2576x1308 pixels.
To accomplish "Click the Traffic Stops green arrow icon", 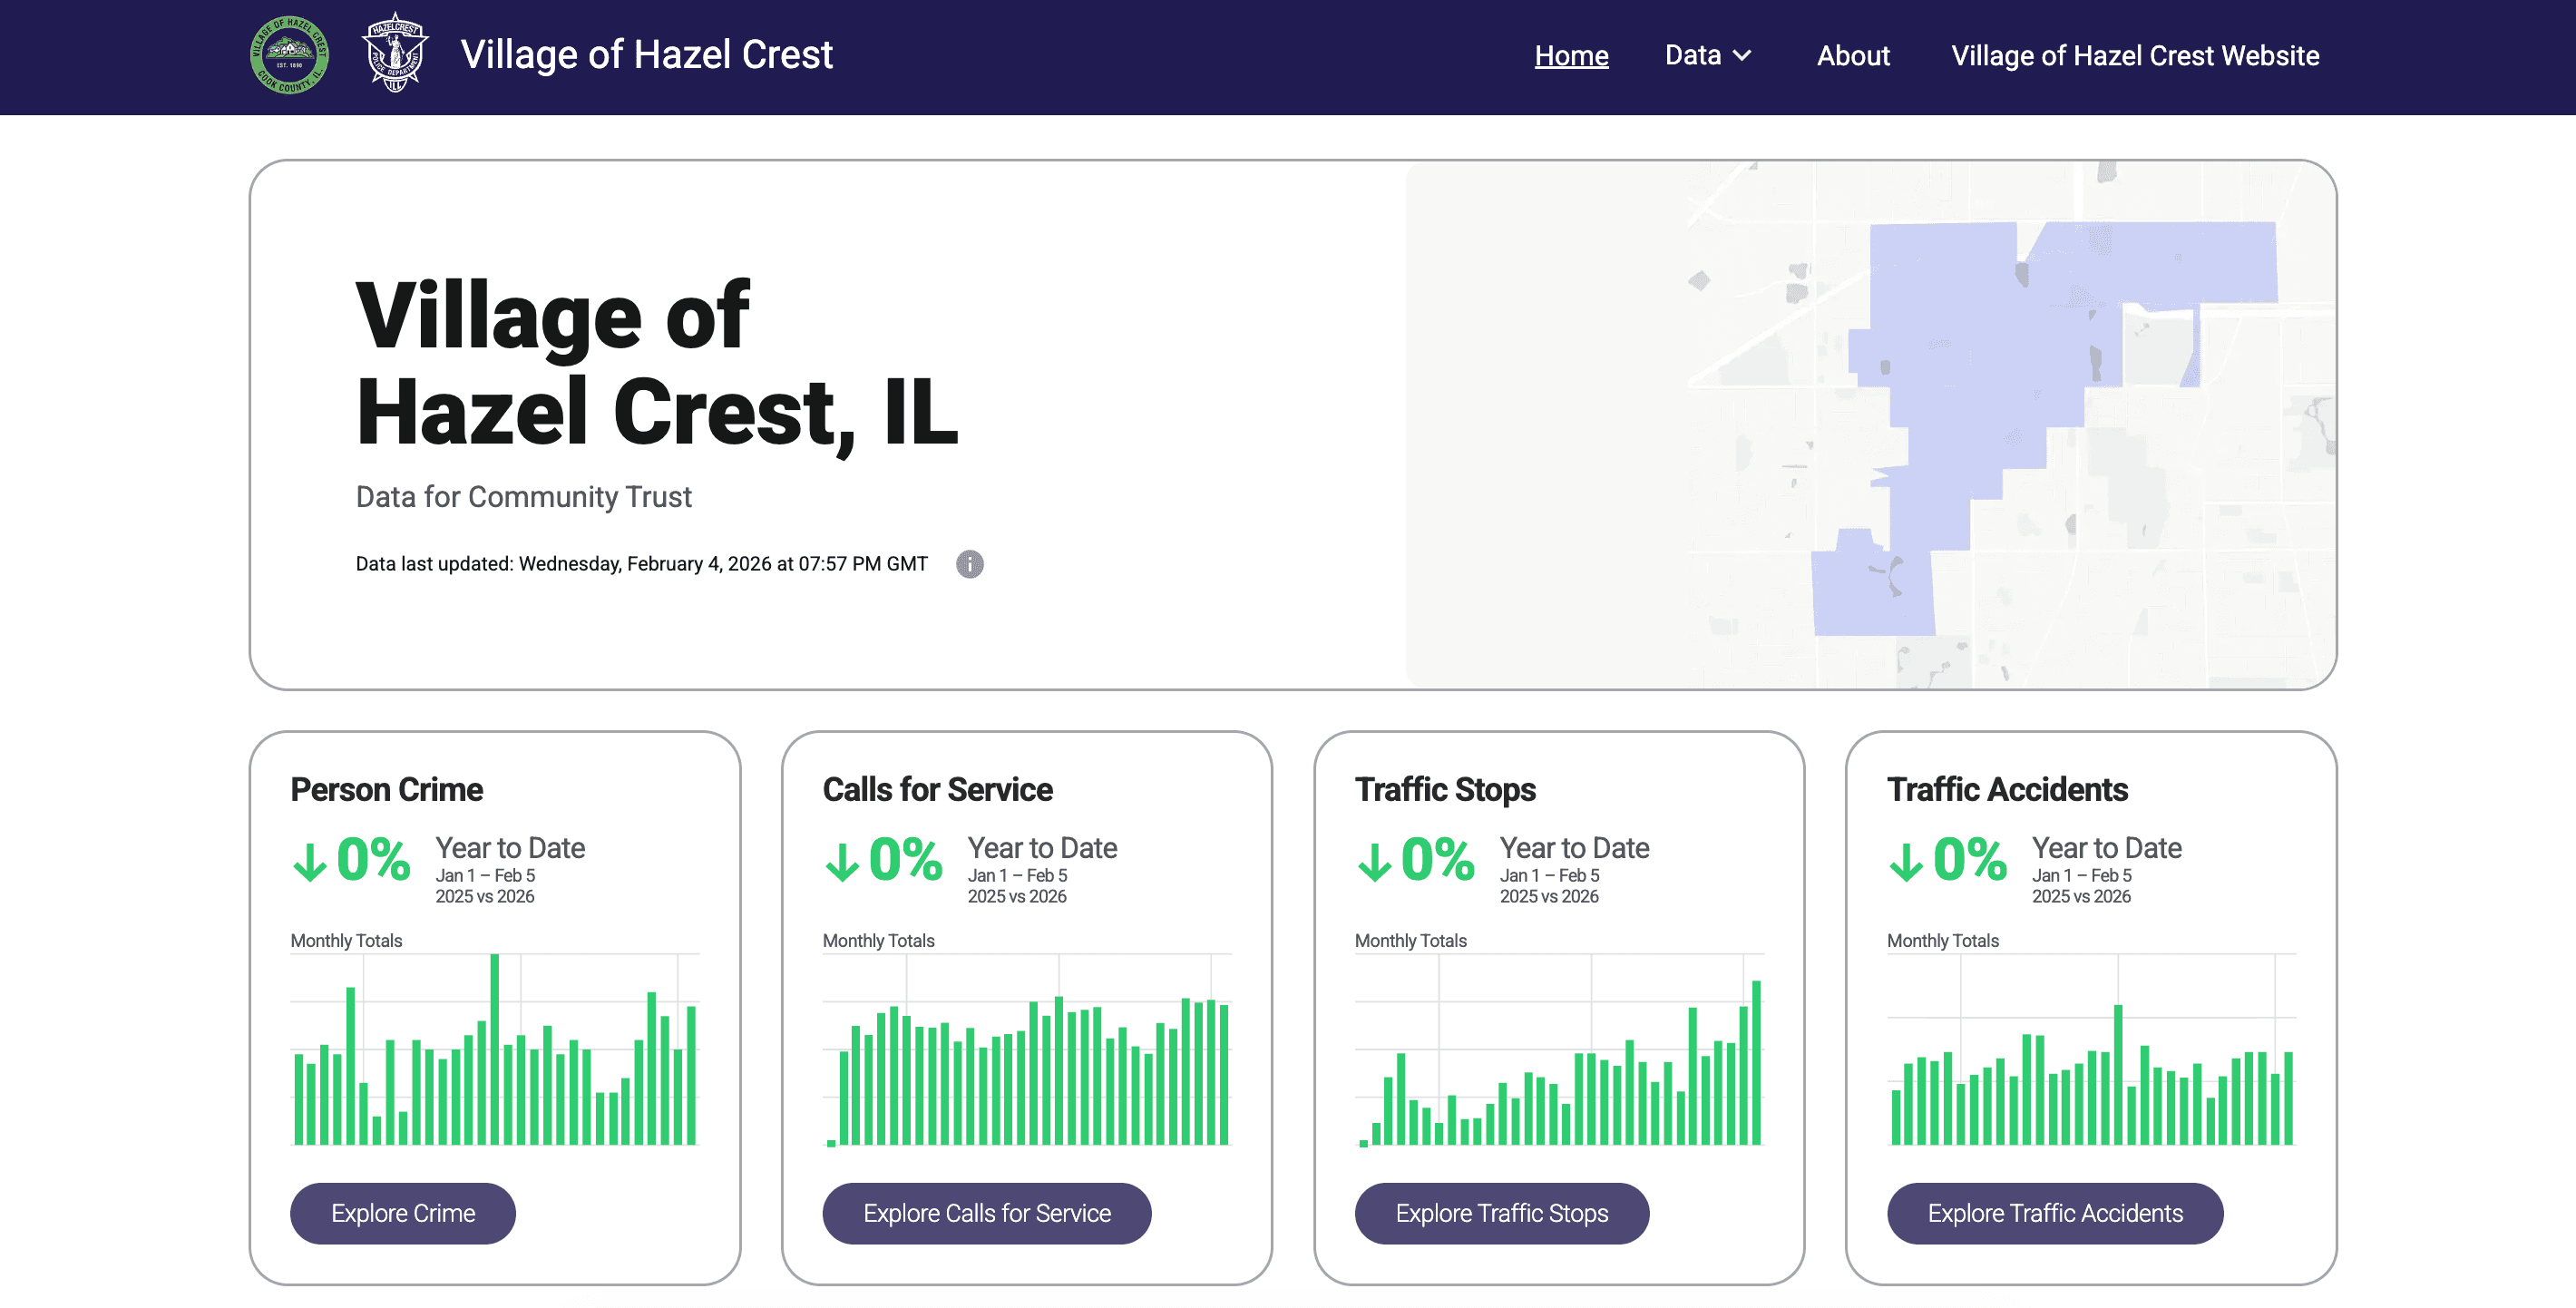I will tap(1375, 860).
